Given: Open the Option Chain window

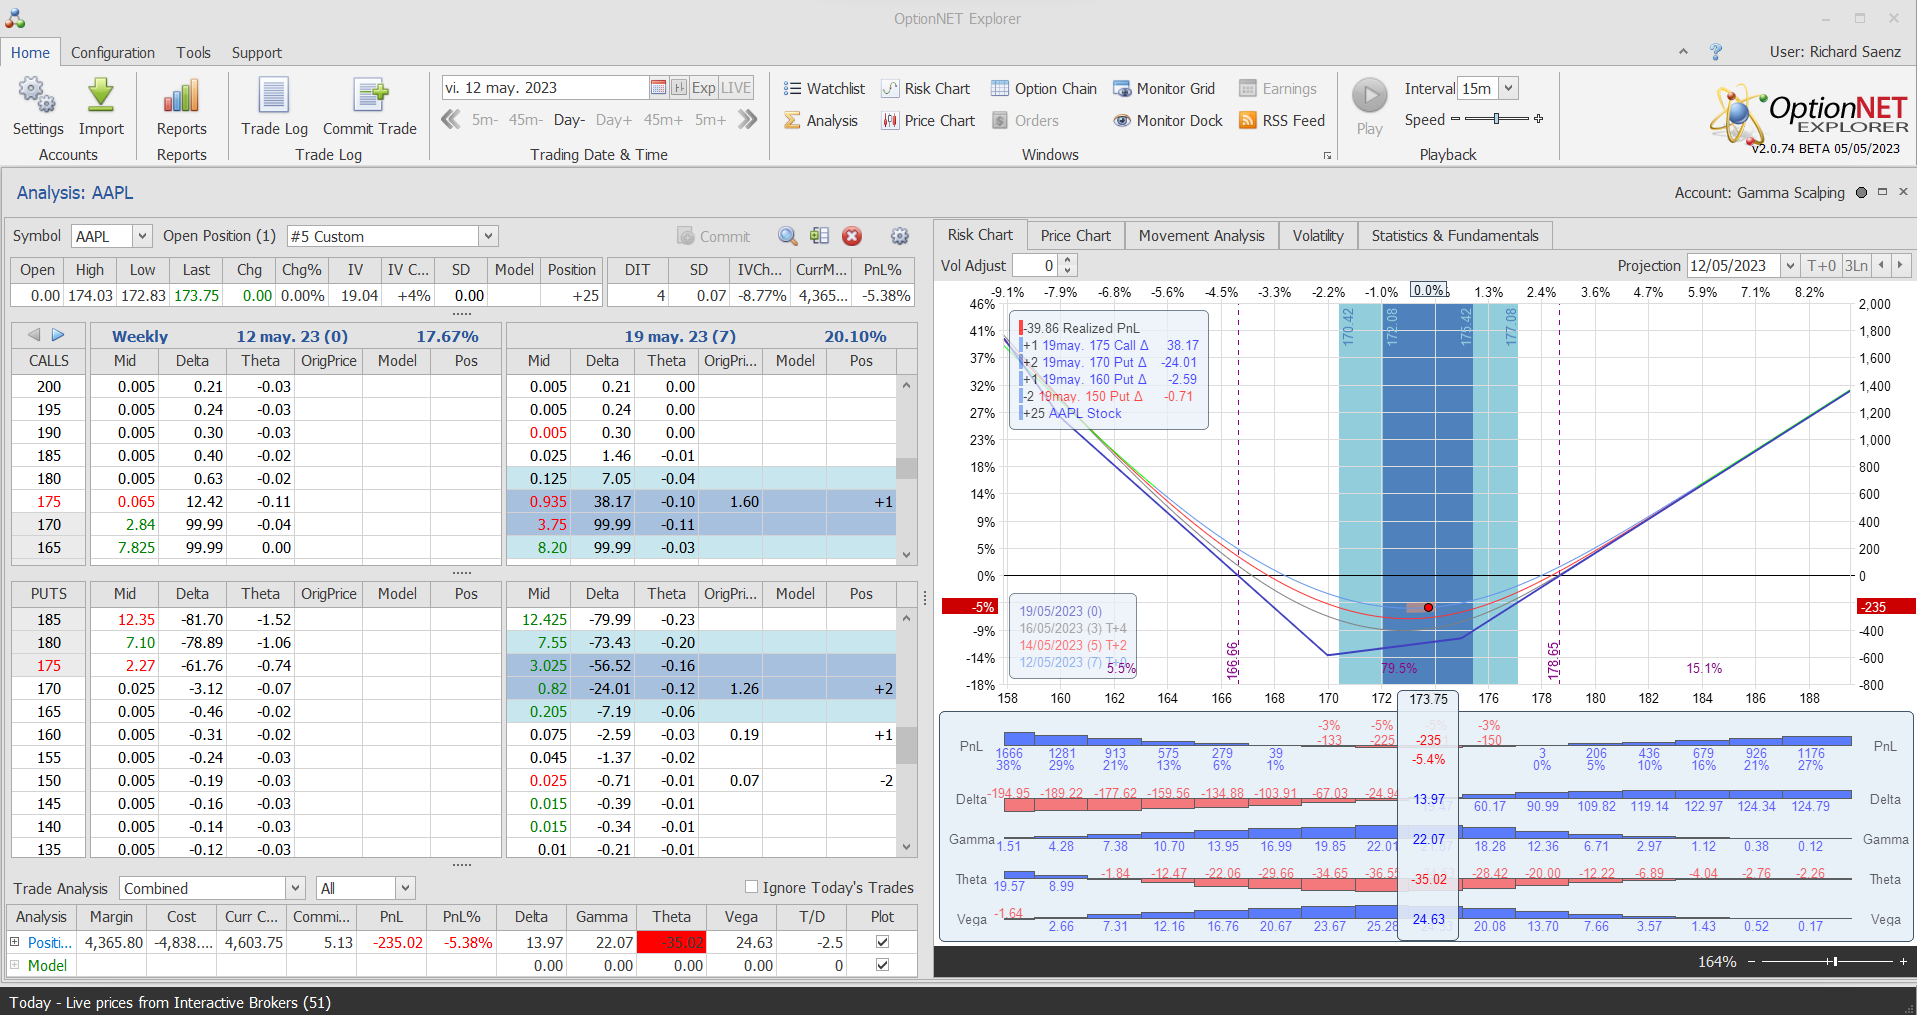Looking at the screenshot, I should [1043, 89].
